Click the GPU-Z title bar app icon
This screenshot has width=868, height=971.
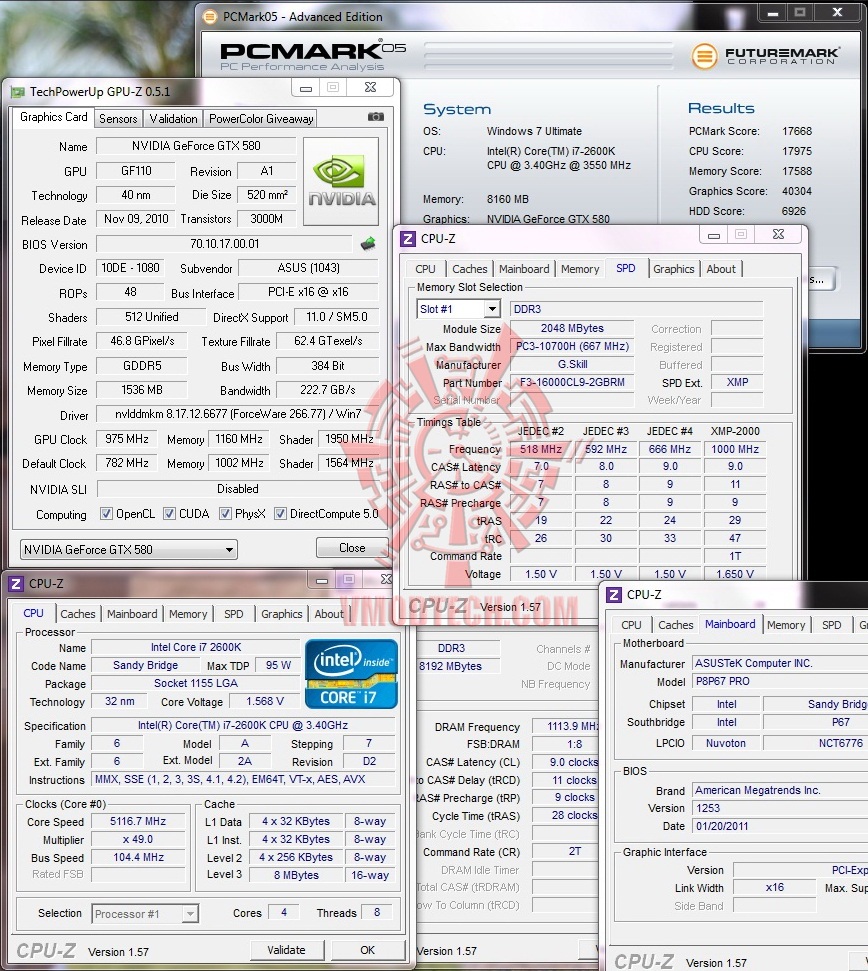17,92
